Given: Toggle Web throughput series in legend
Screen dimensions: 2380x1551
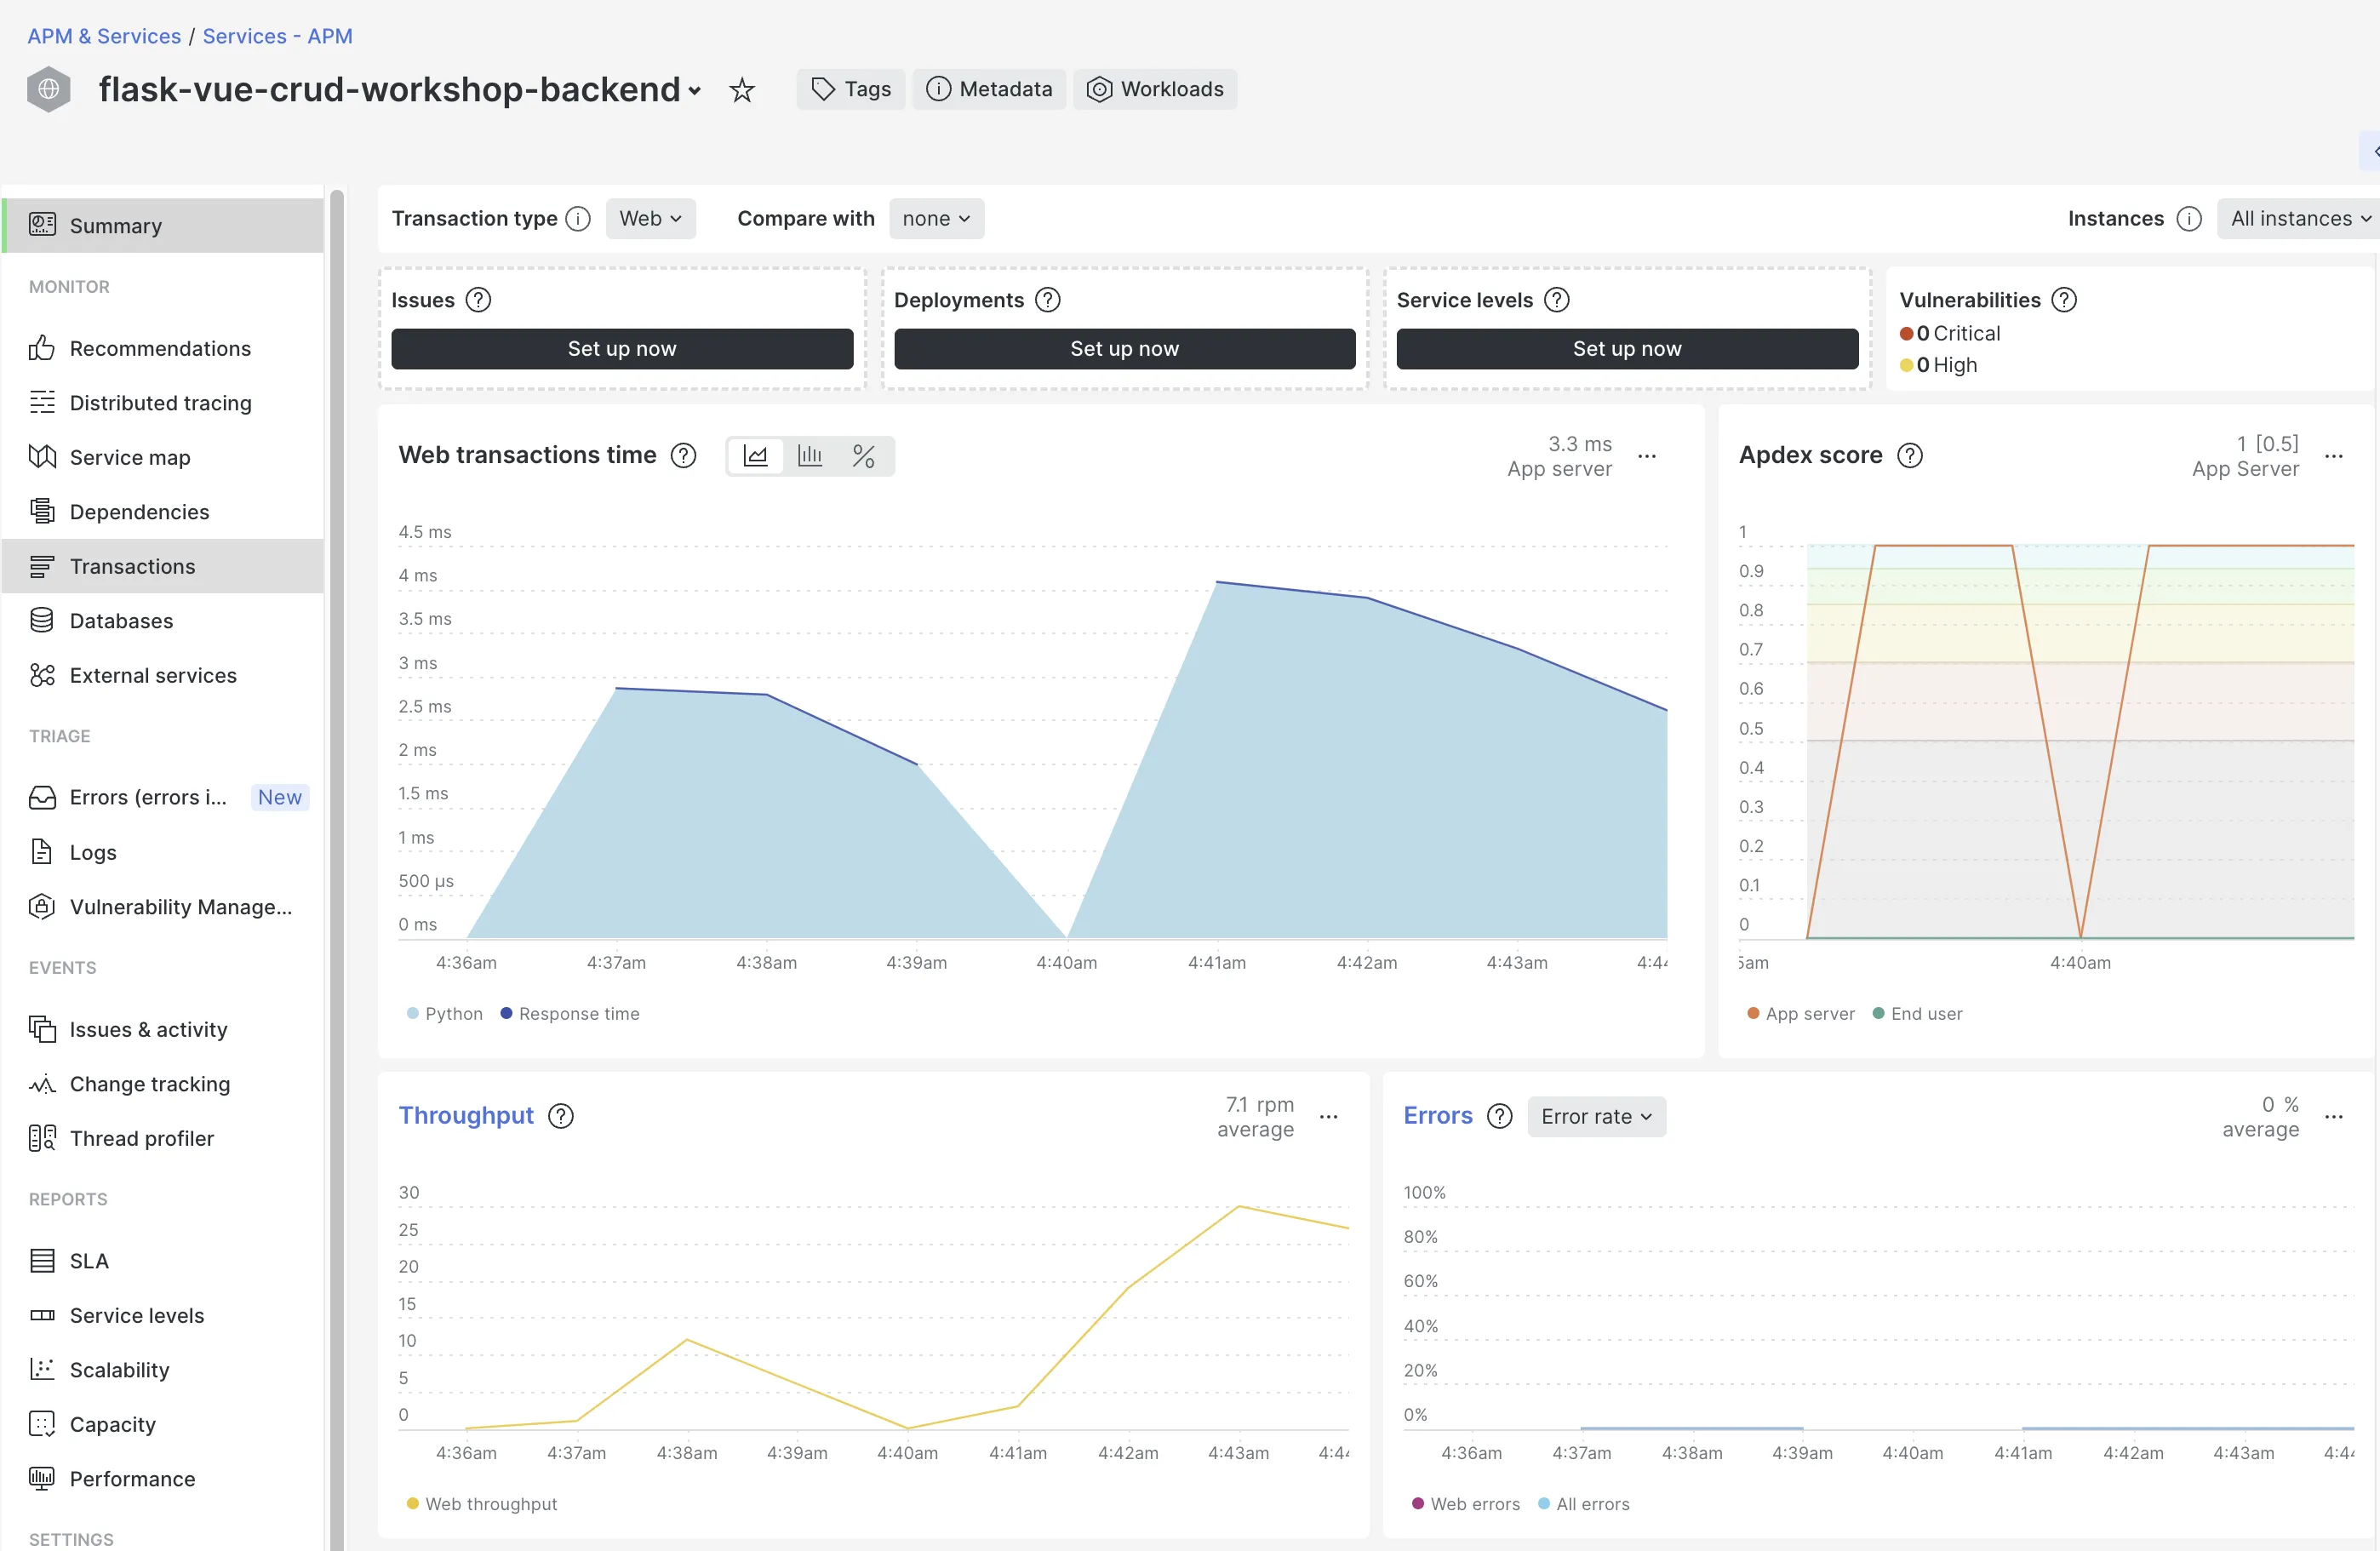Looking at the screenshot, I should [x=482, y=1504].
